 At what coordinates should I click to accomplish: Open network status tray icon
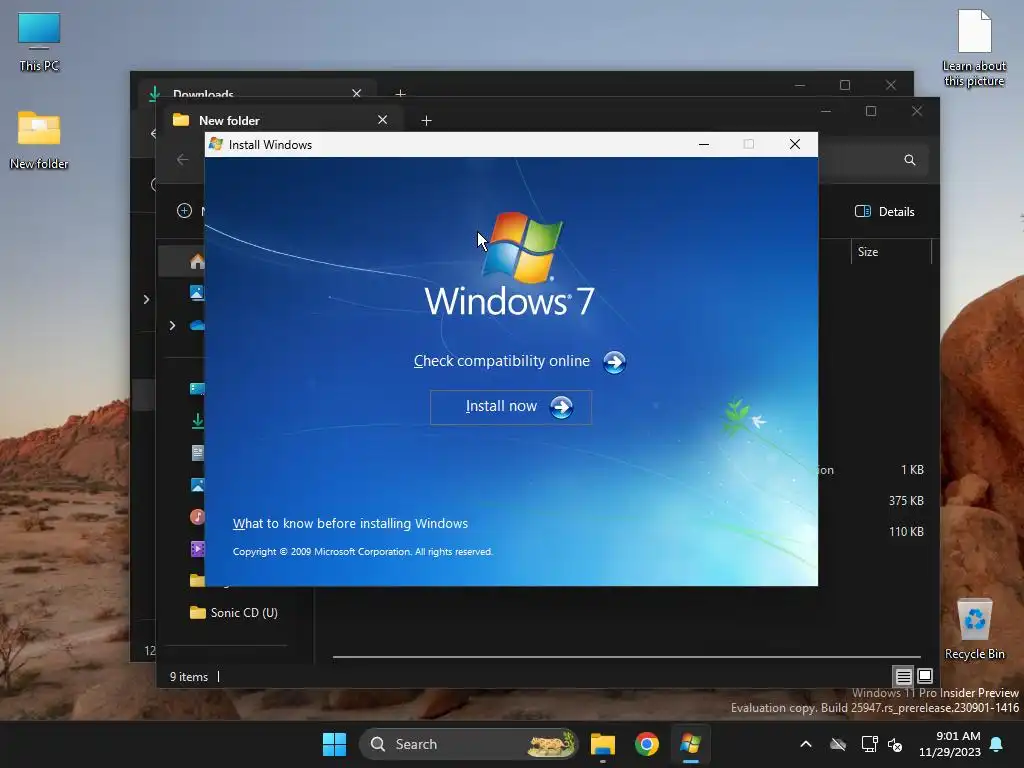pos(869,744)
